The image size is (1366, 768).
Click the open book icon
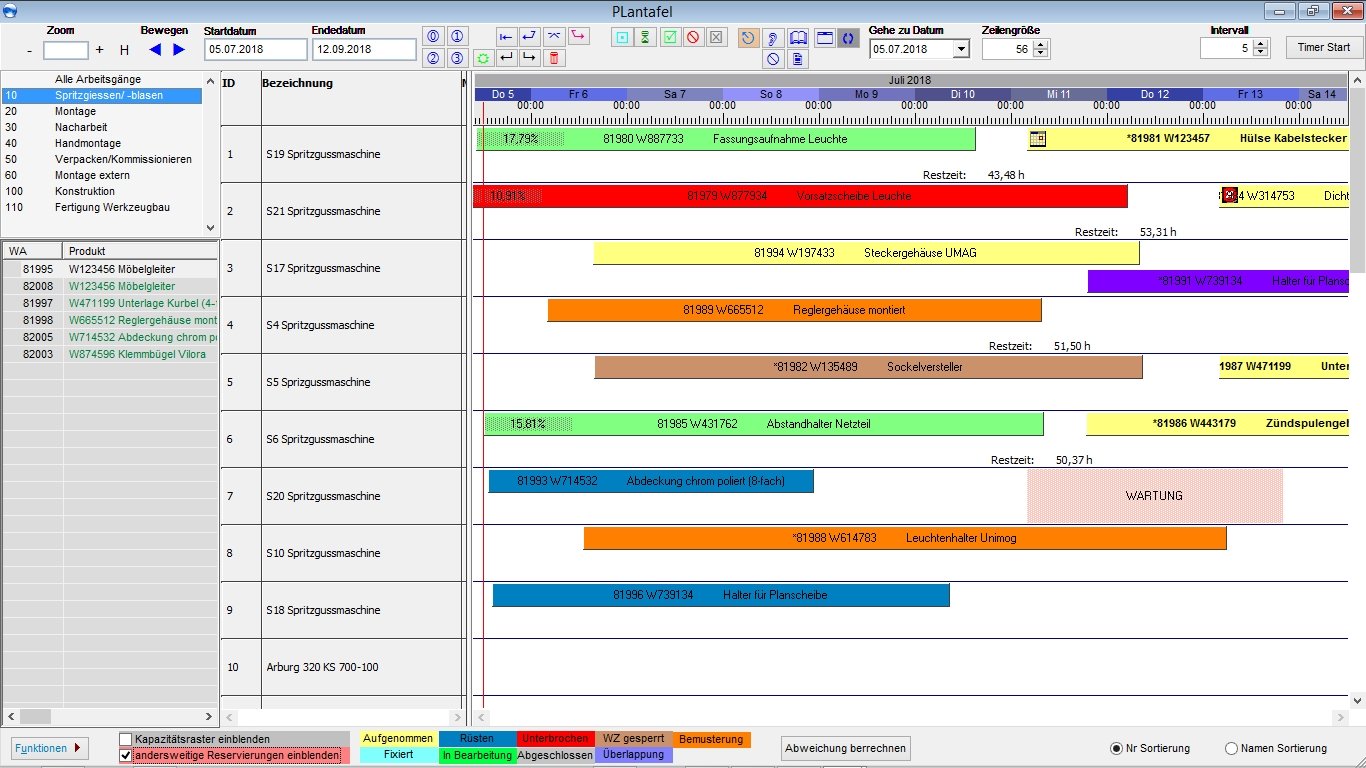798,38
